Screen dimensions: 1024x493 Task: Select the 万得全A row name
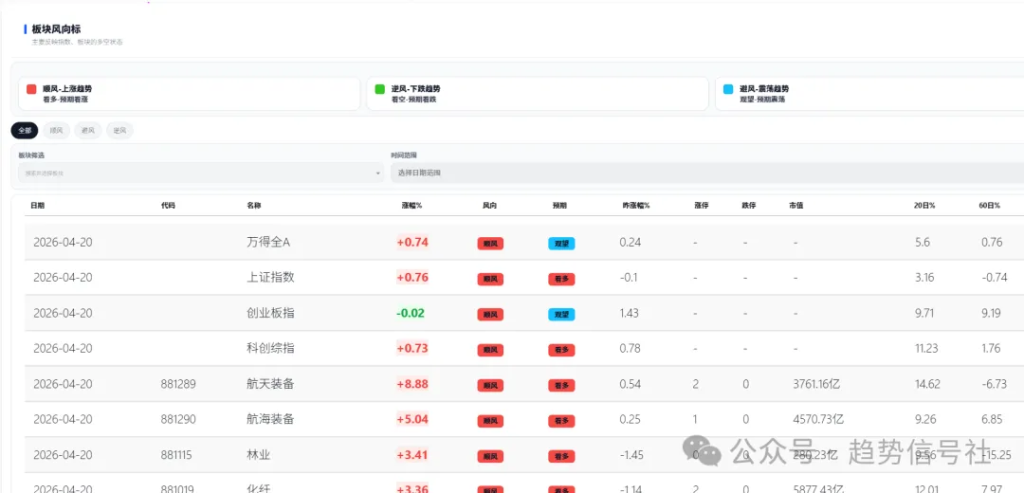(x=268, y=242)
